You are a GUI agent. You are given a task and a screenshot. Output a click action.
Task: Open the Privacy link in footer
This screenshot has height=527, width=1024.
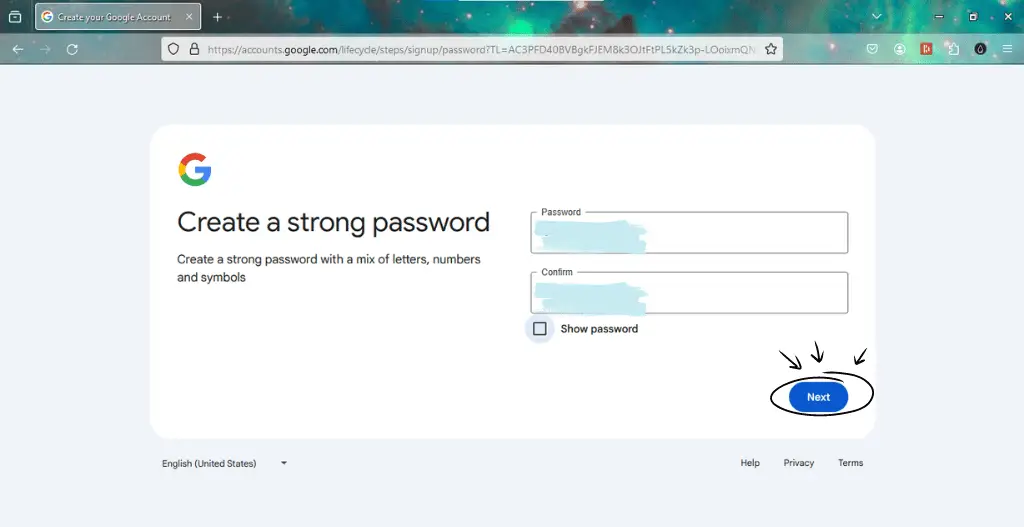(x=798, y=463)
